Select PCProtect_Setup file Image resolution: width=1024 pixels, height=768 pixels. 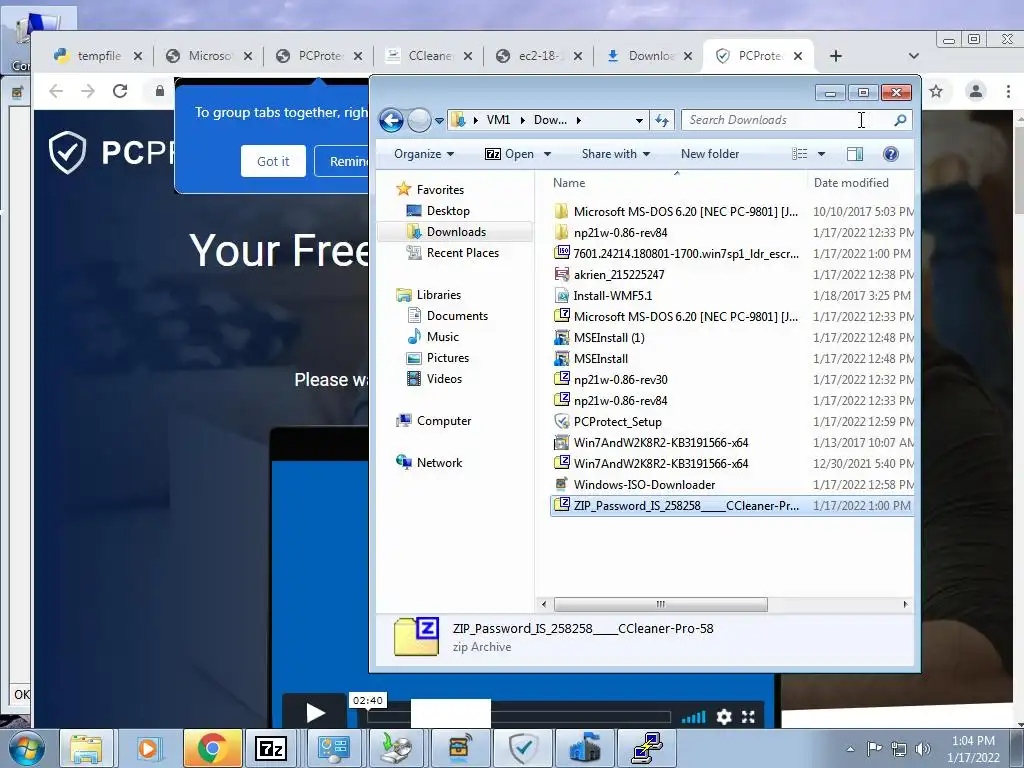(617, 422)
